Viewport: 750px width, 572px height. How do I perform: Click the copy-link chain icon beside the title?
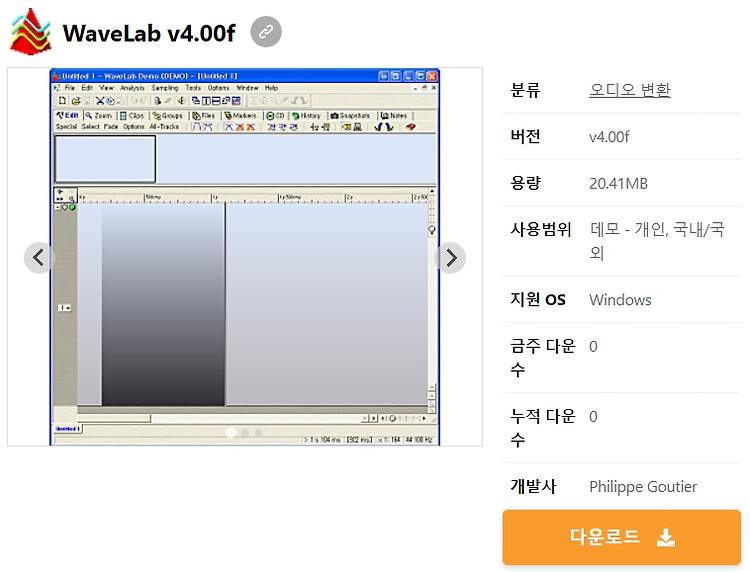[266, 32]
